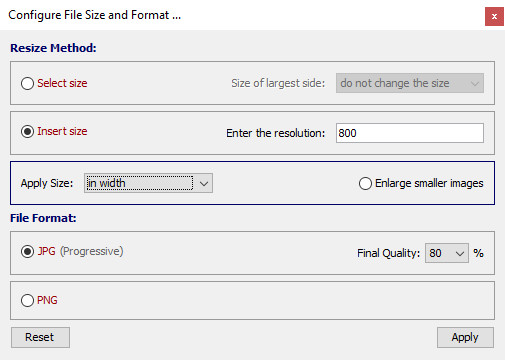This screenshot has width=505, height=360.
Task: Select JPG (Progressive) file format radio
Action: pos(27,251)
